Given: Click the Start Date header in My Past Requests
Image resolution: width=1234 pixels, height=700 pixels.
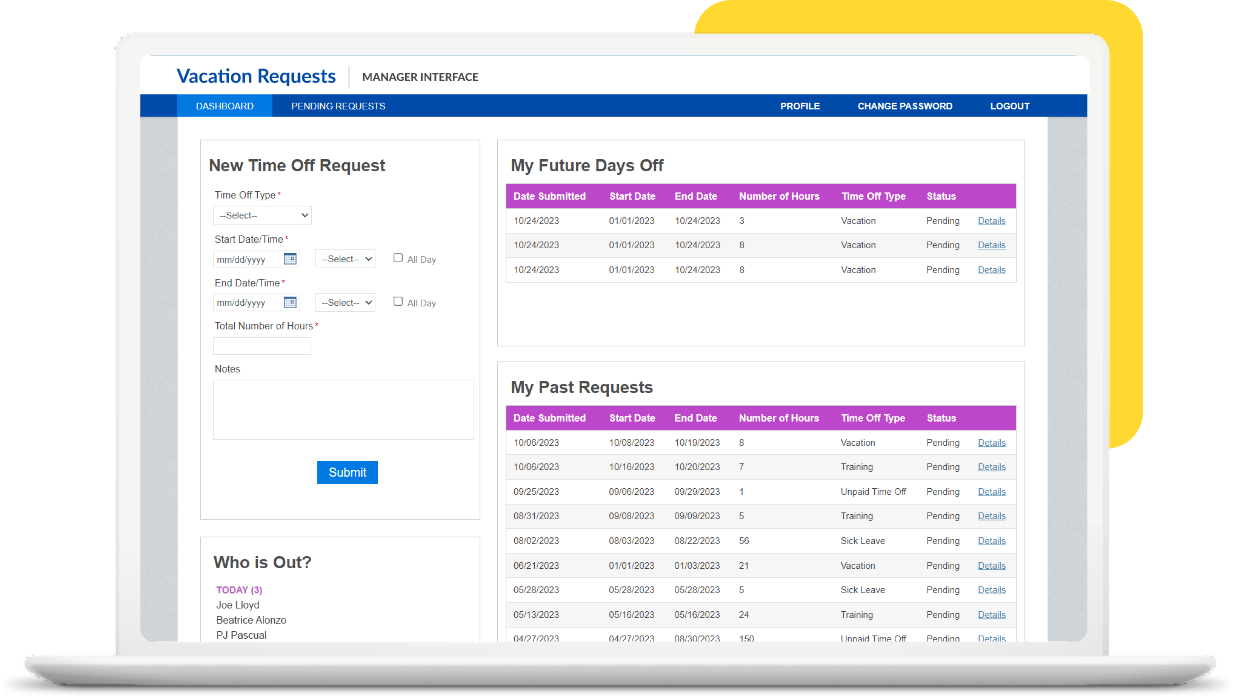Looking at the screenshot, I should [632, 418].
